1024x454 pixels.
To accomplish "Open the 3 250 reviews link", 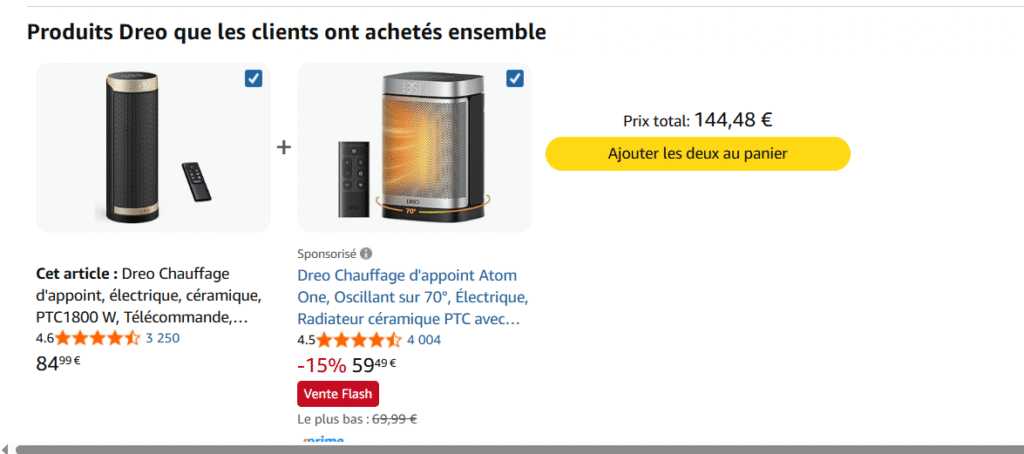I will pyautogui.click(x=163, y=338).
